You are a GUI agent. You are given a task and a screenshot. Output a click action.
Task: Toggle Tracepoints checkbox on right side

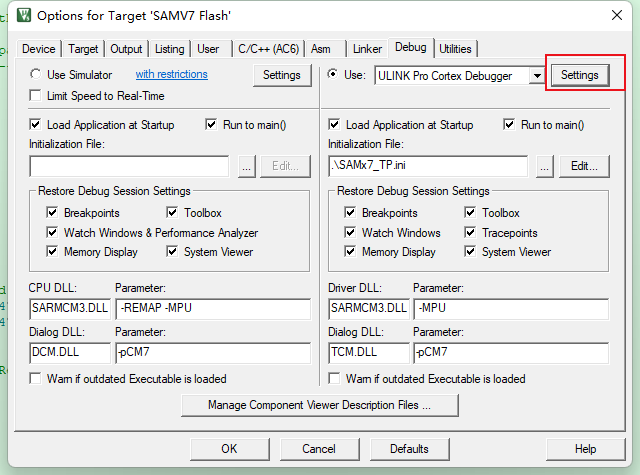(x=471, y=233)
